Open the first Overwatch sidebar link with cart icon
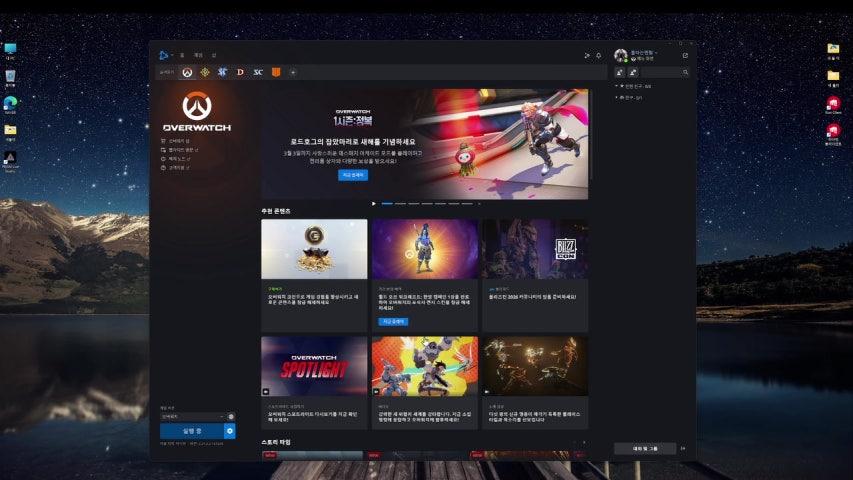 [175, 140]
